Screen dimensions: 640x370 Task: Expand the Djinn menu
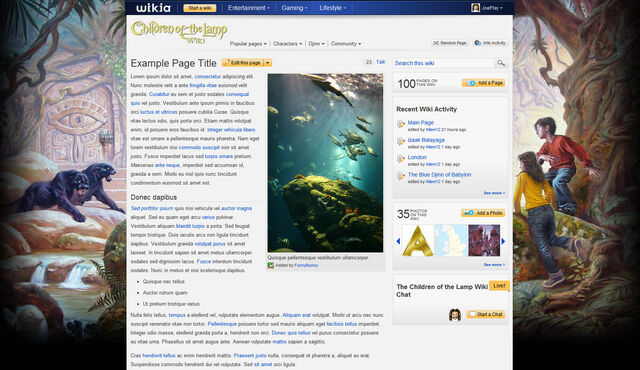pos(316,44)
